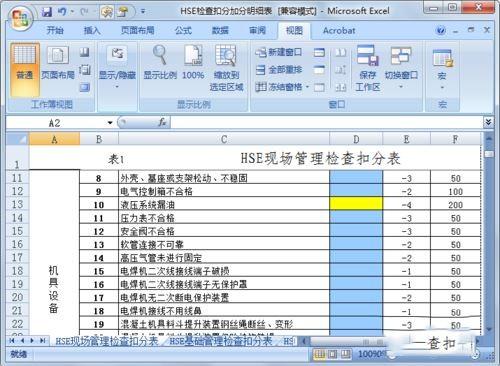Open the 宏 macros dropdown

point(442,69)
